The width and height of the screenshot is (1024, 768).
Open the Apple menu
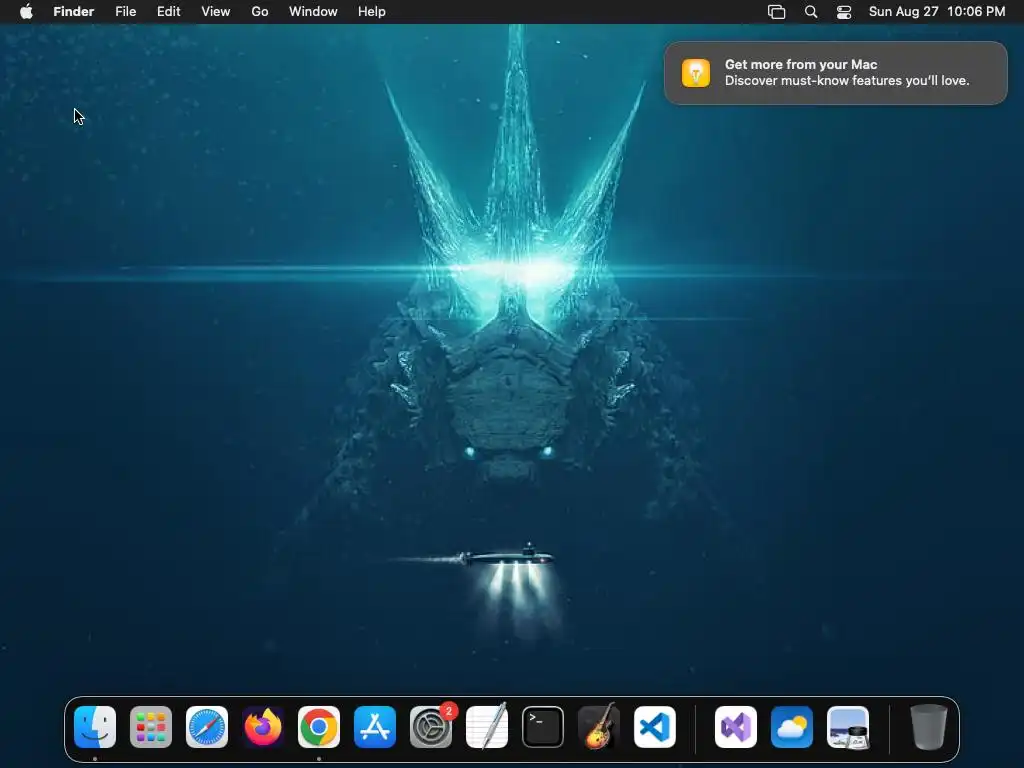point(26,12)
